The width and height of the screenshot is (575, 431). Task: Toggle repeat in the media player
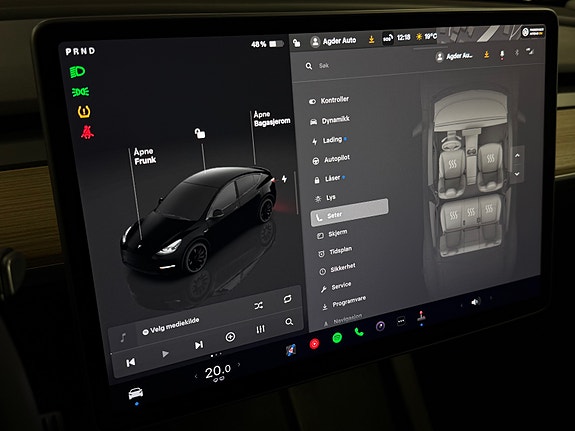point(288,299)
